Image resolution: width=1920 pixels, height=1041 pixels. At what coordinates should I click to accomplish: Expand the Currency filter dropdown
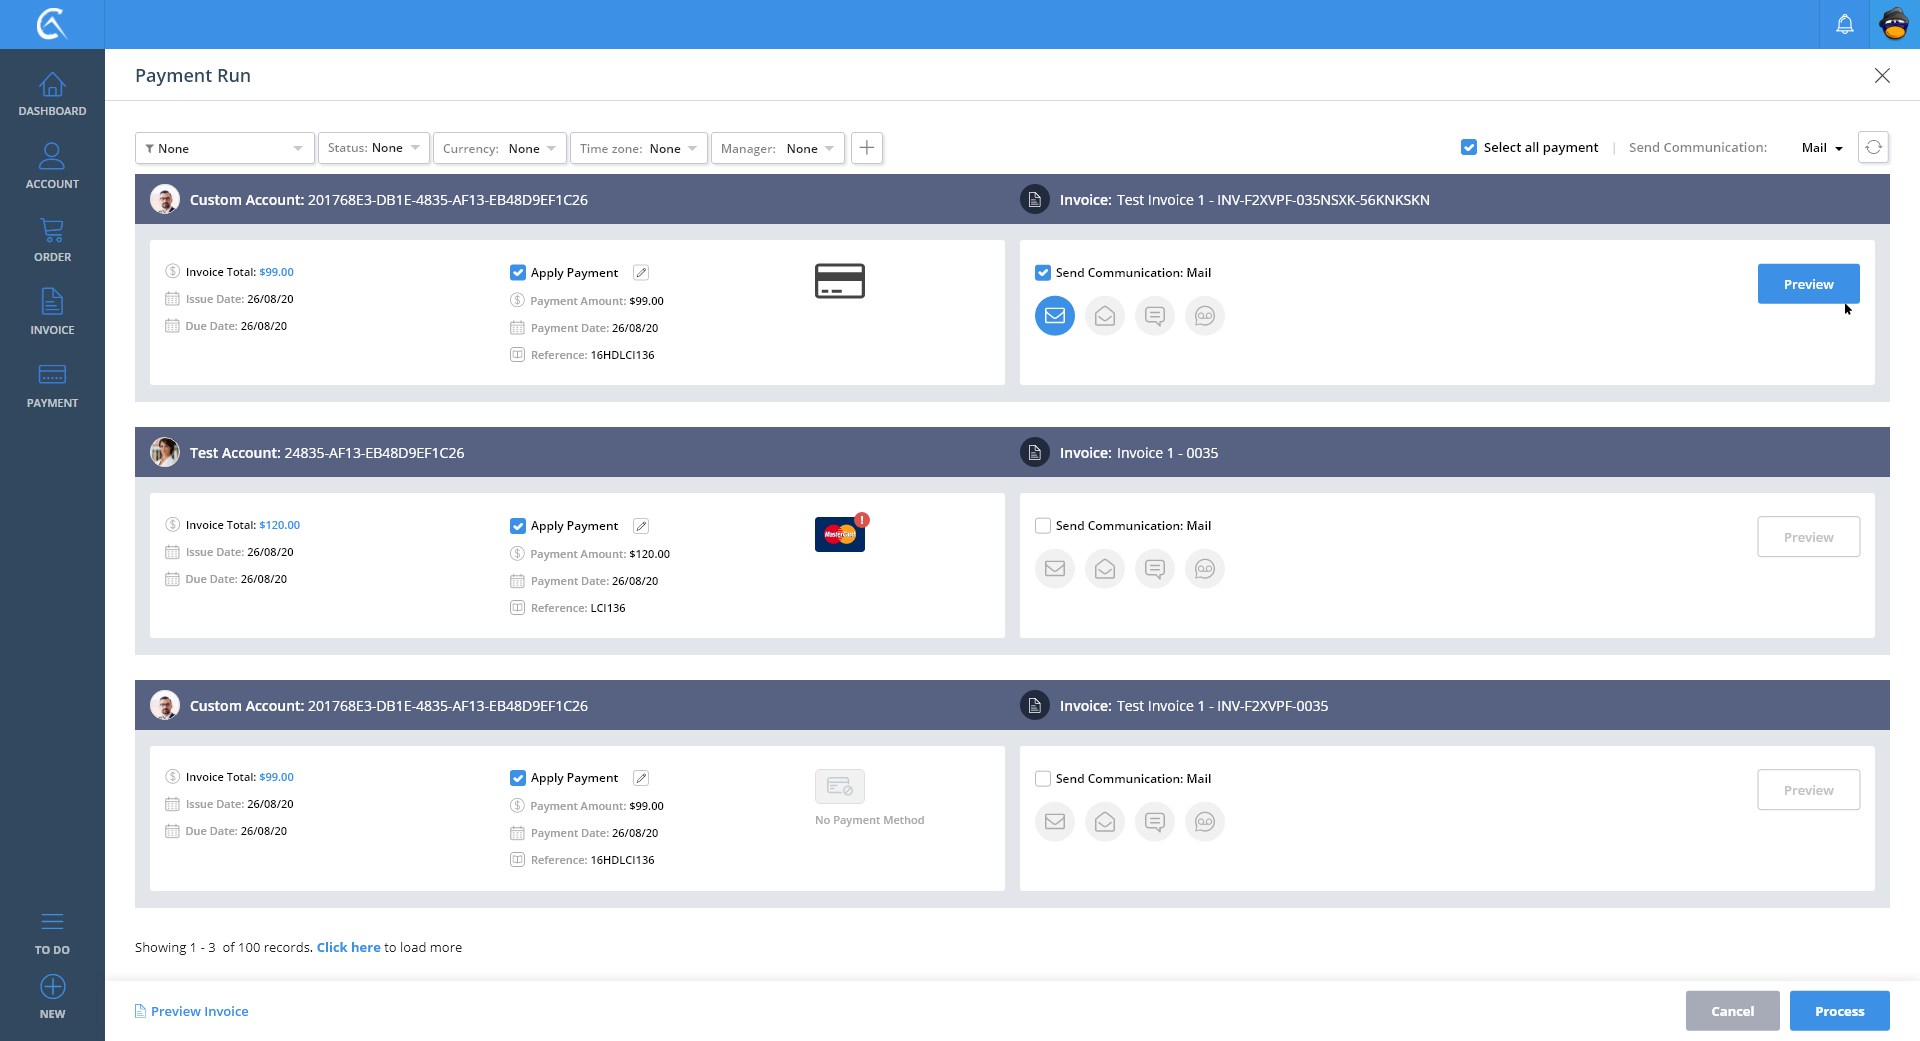500,148
